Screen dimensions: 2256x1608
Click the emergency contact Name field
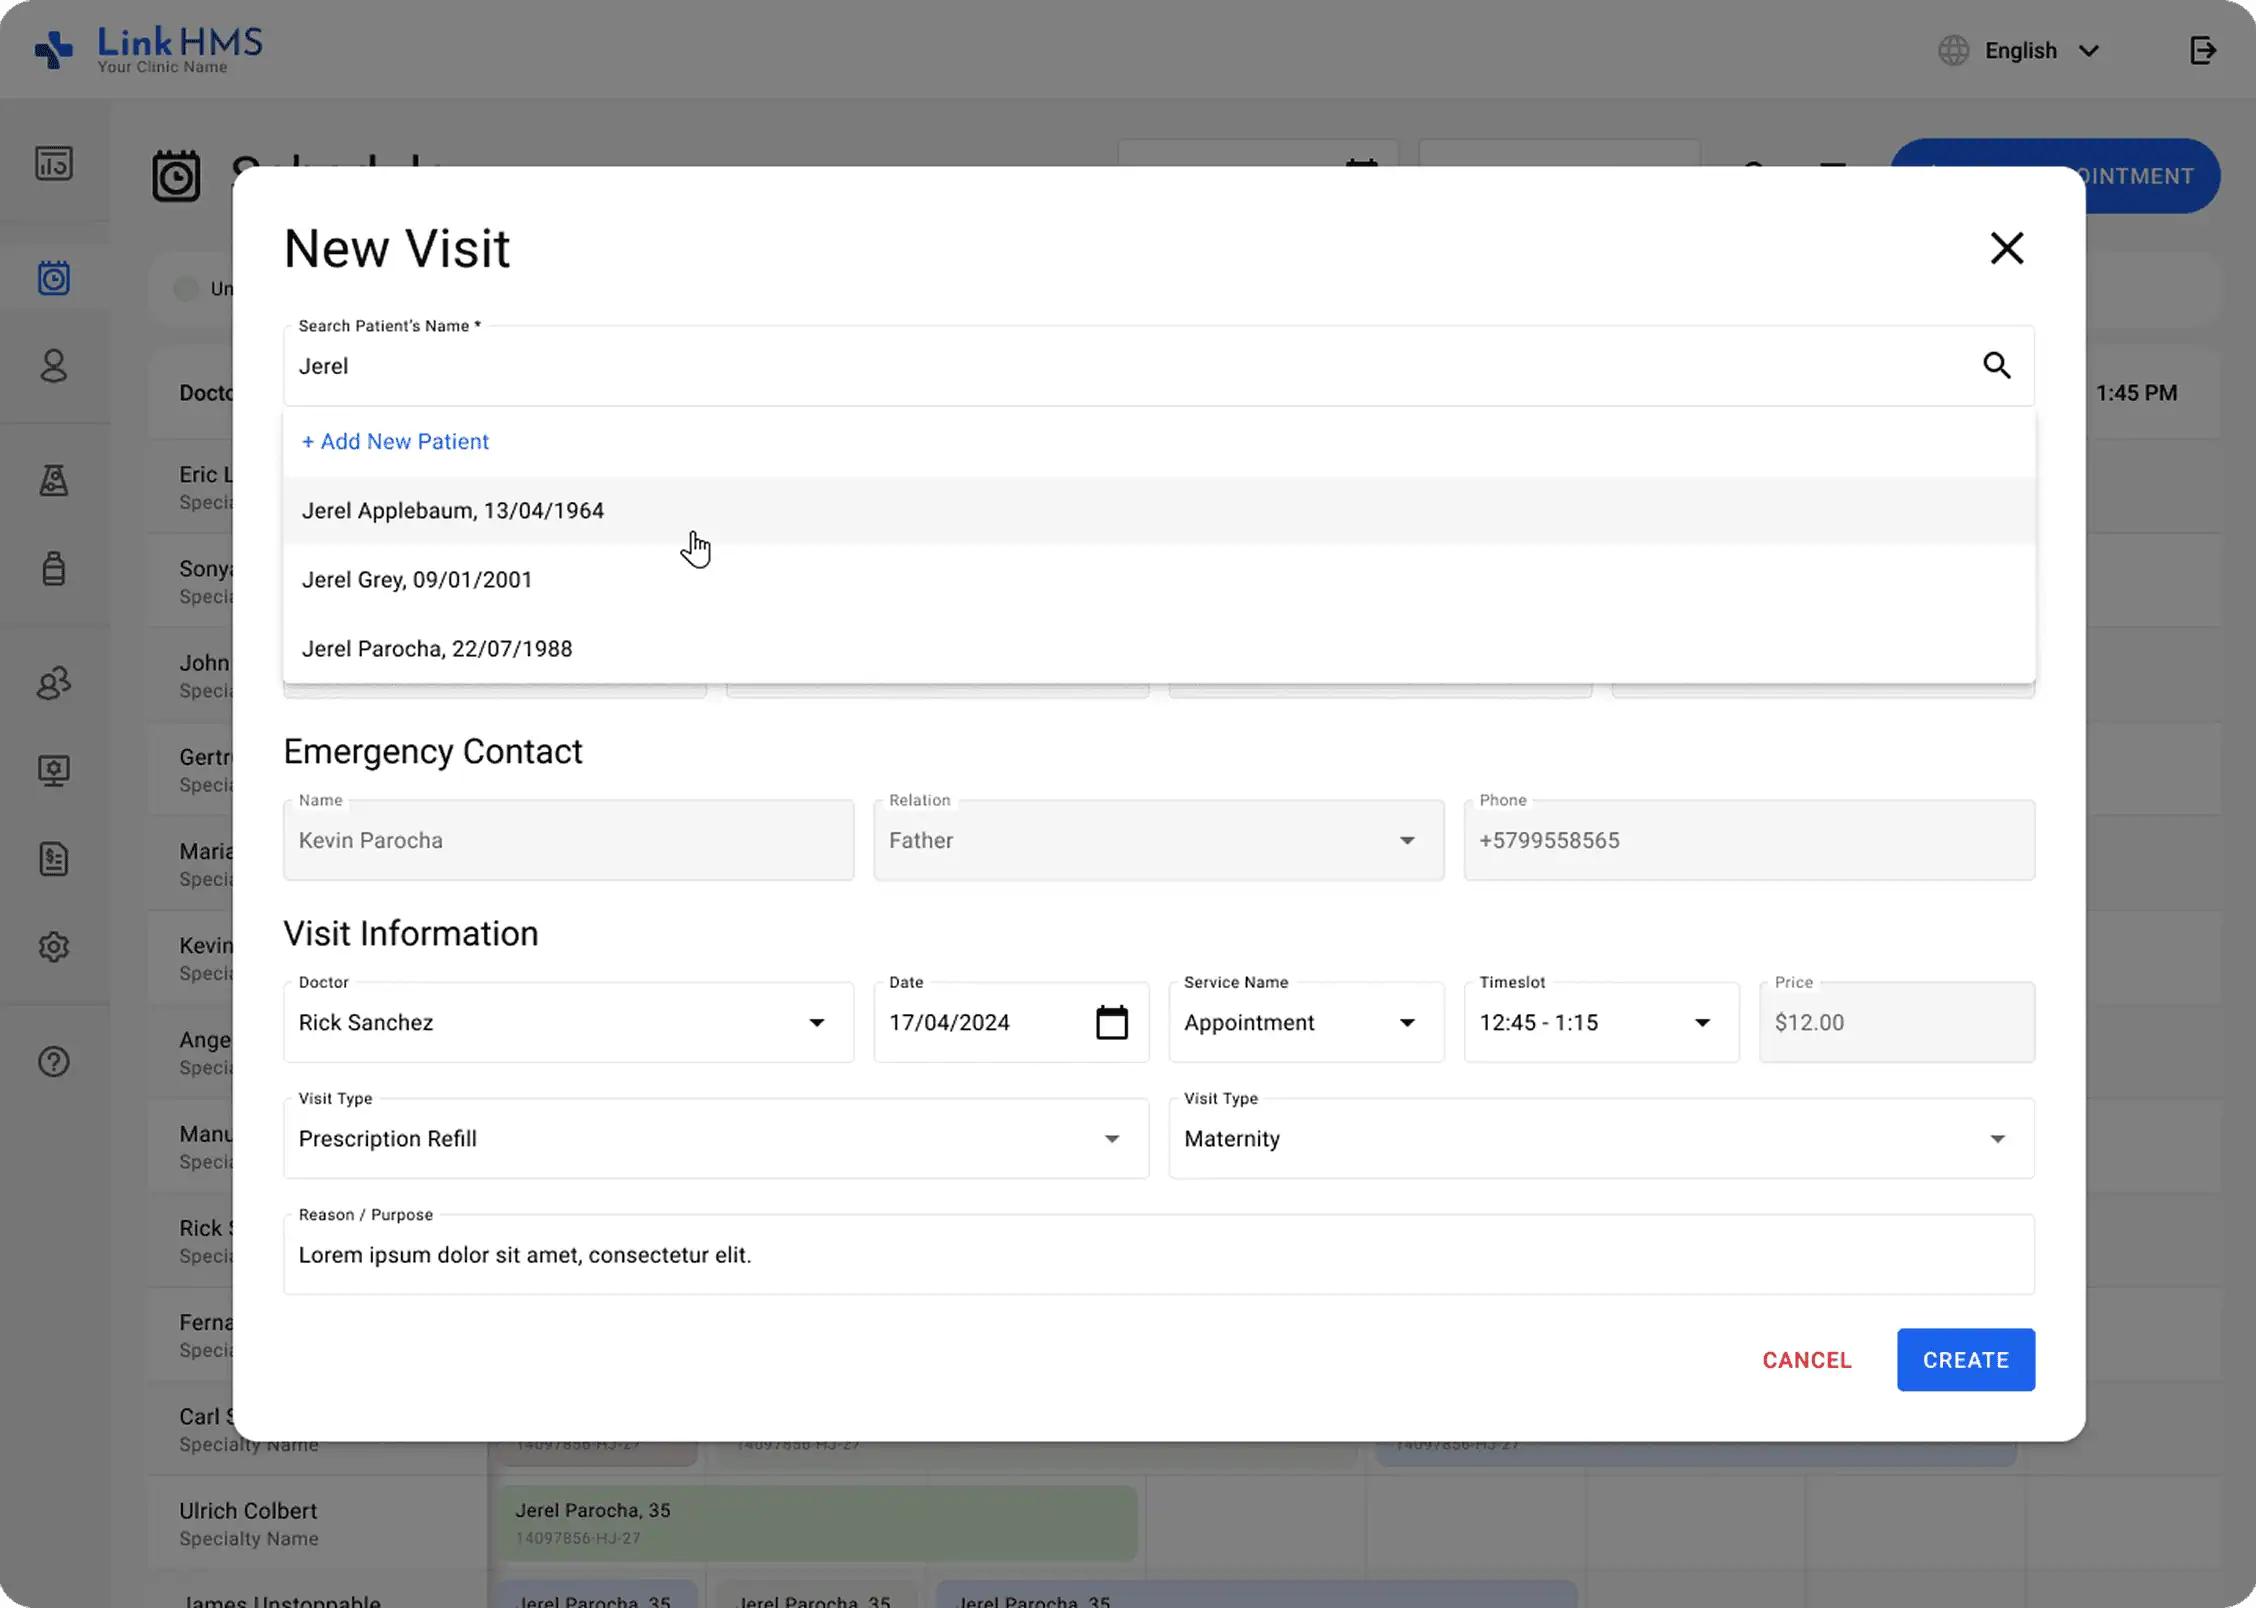point(568,840)
